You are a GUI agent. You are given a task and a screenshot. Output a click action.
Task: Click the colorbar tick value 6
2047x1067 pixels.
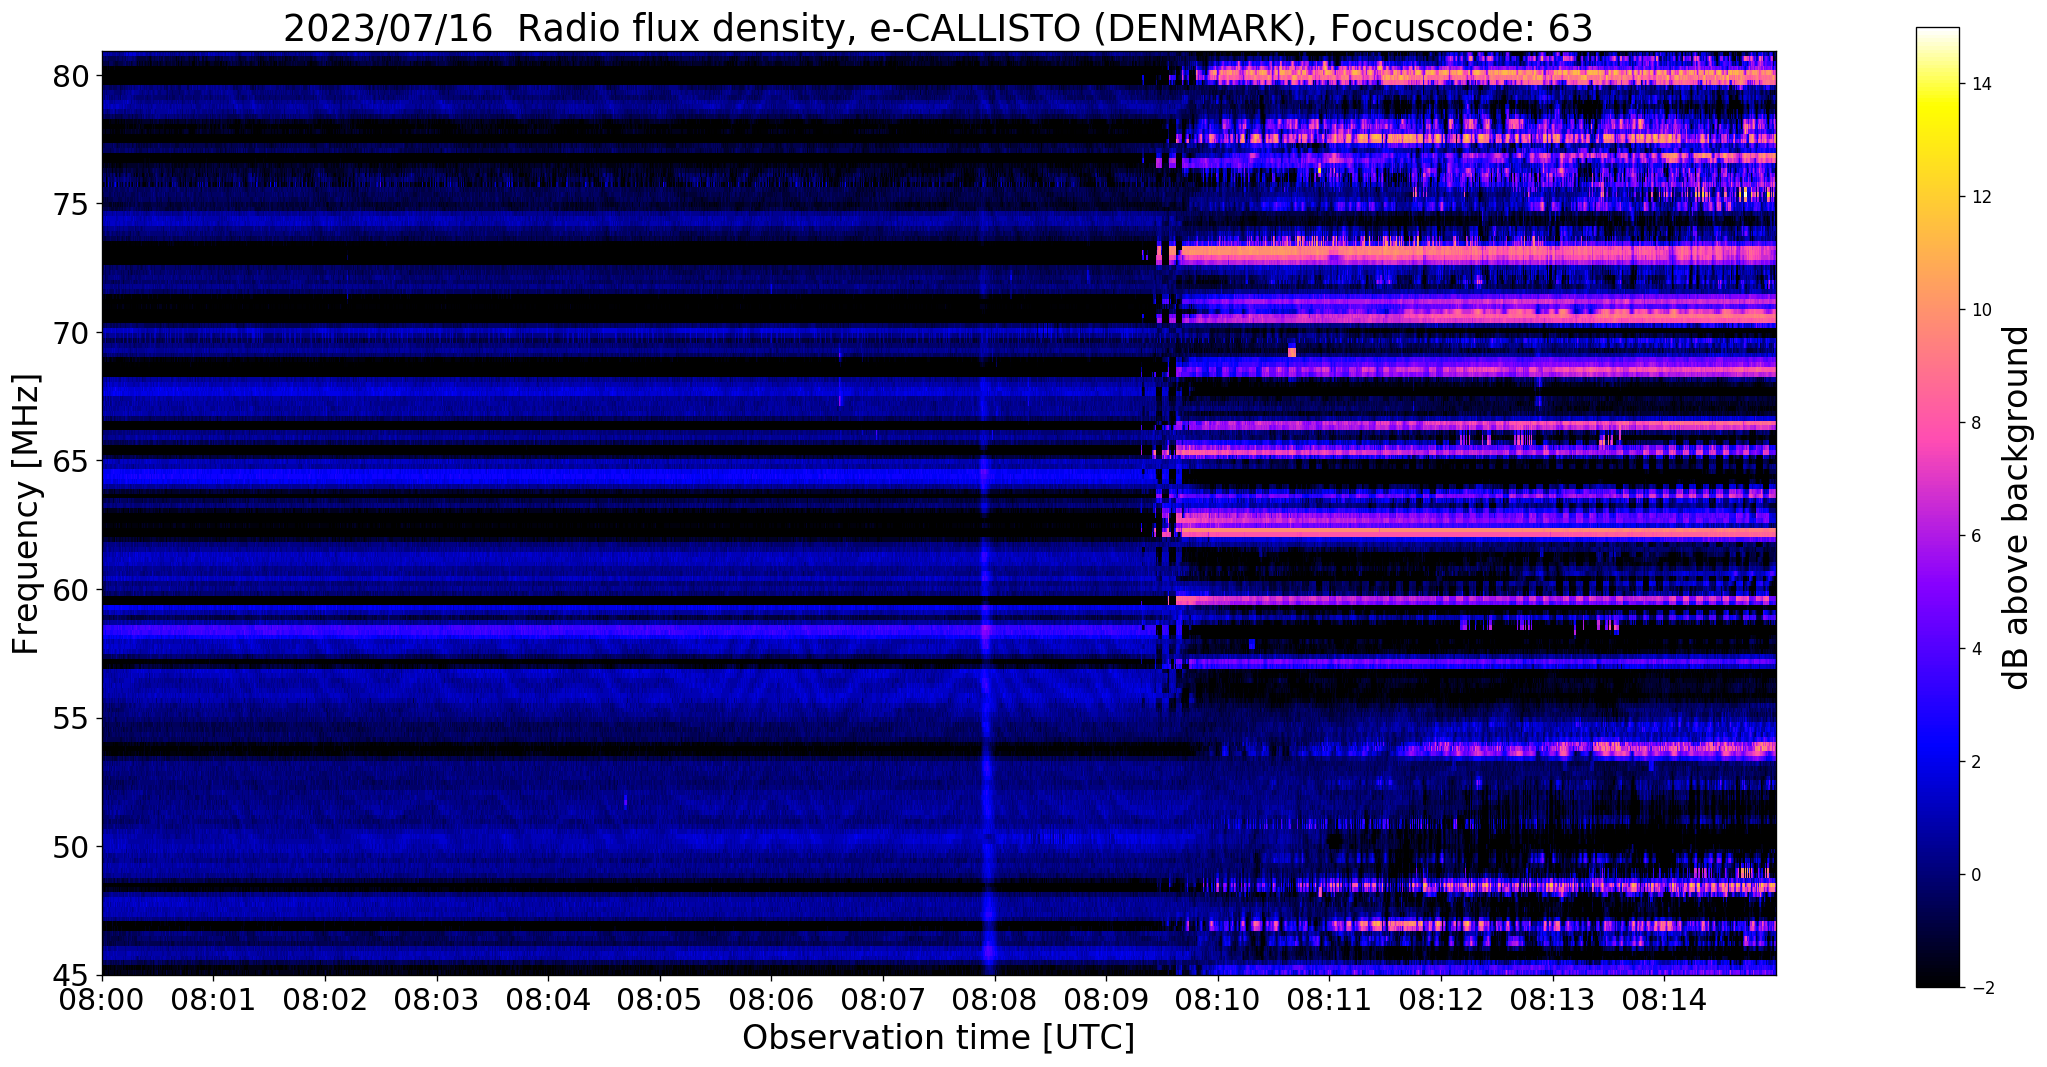pos(1975,536)
